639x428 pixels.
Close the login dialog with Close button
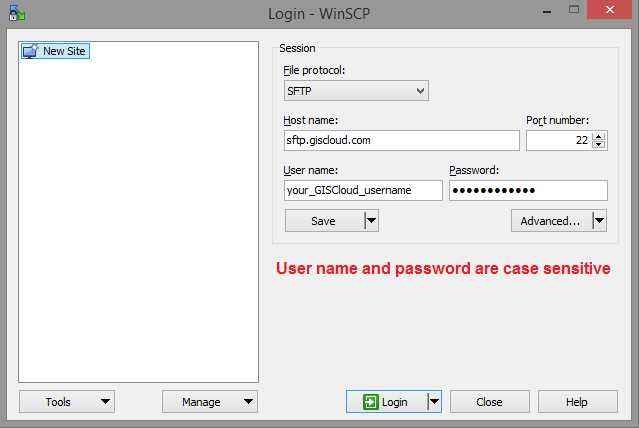click(490, 402)
